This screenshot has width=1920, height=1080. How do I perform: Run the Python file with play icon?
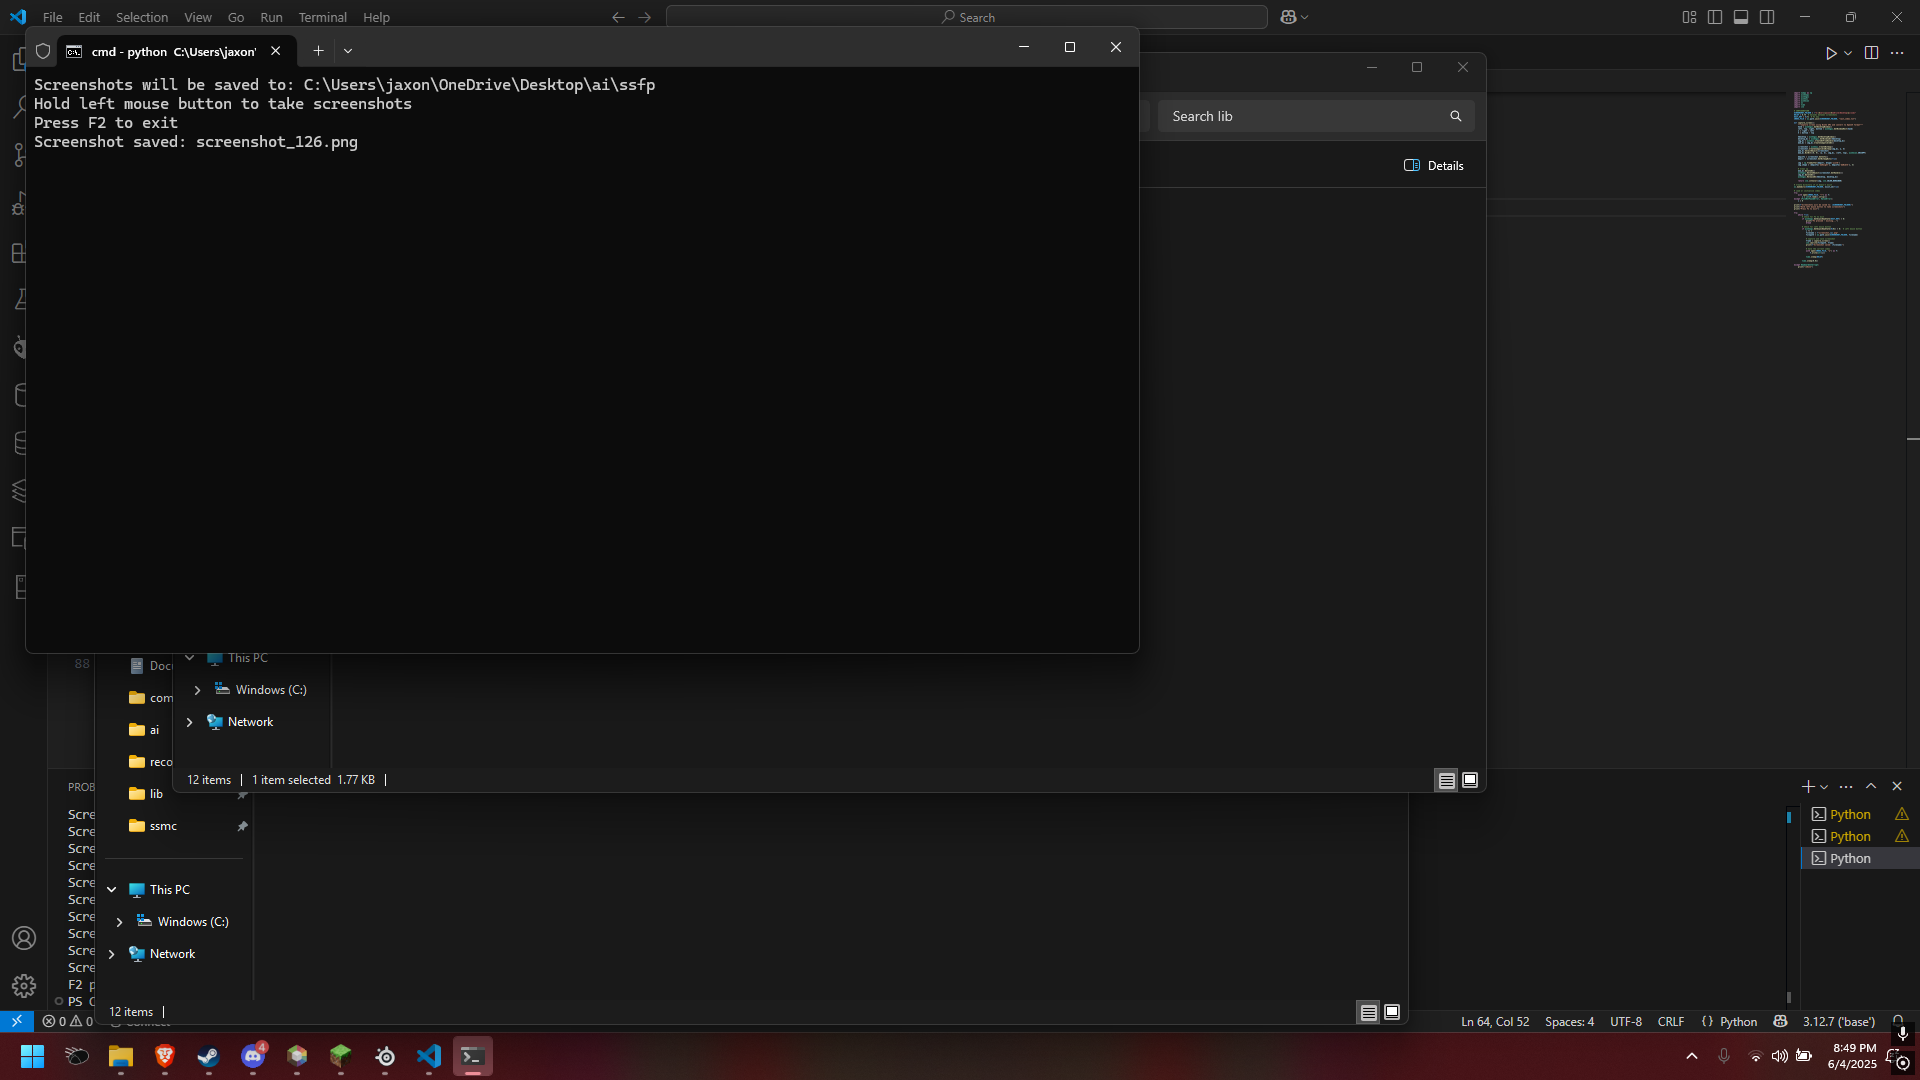(x=1830, y=53)
